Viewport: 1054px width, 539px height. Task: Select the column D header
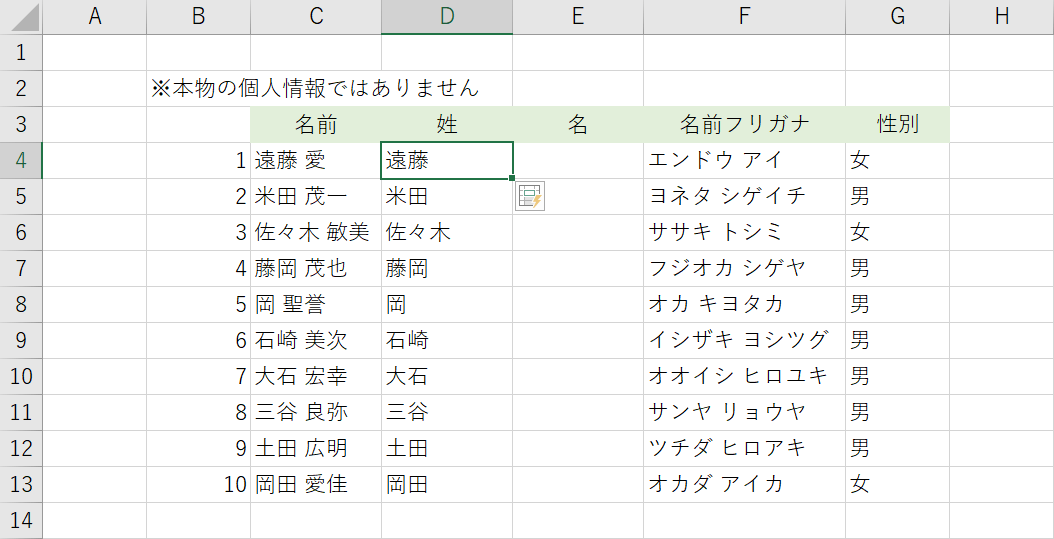tap(446, 17)
